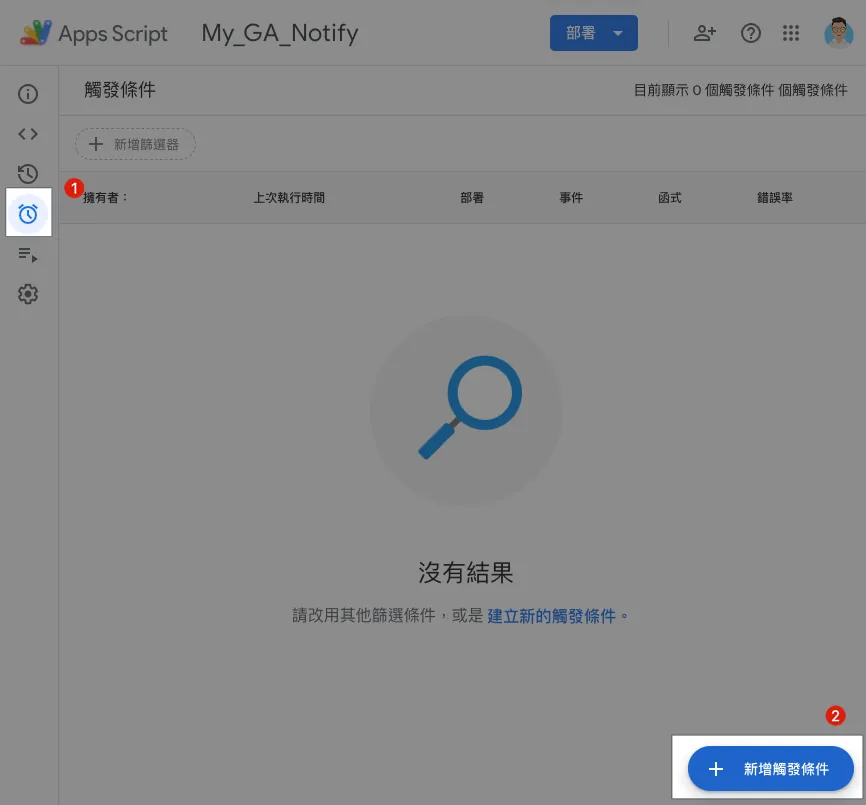
Task: Open Project Settings gear icon
Action: coord(28,294)
